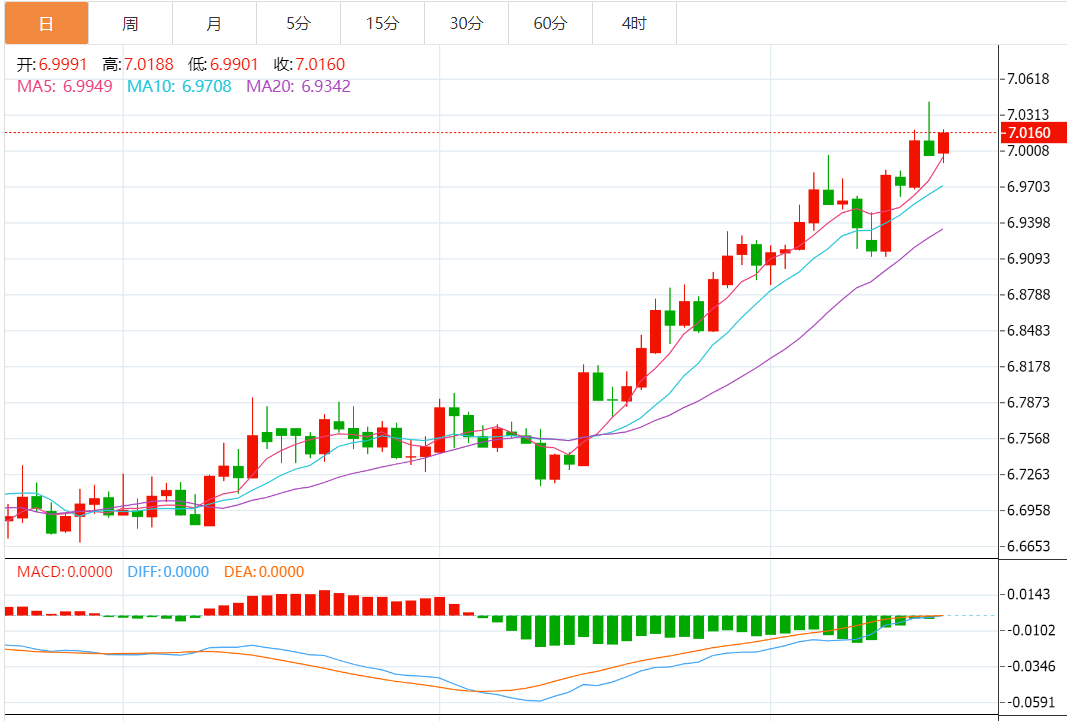Click the 开: 6.9991 open price
1067x721 pixels.
tap(52, 65)
